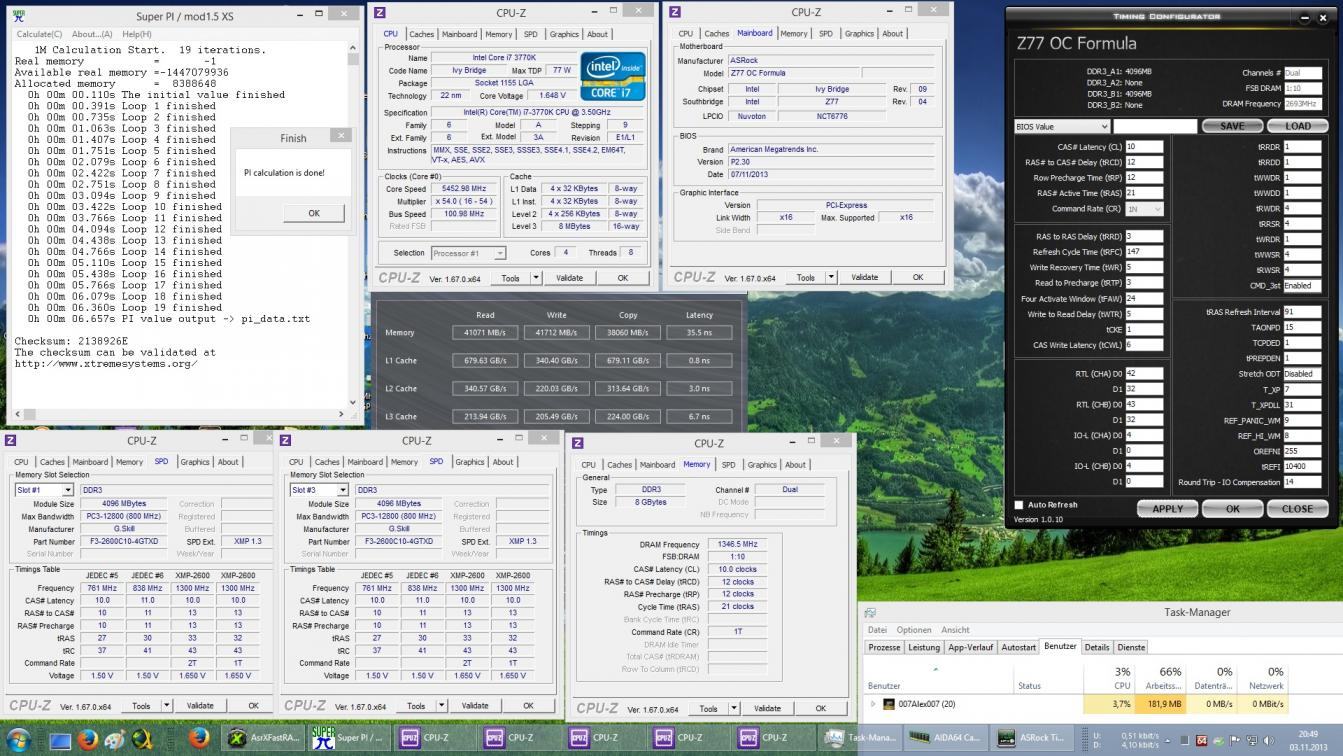This screenshot has width=1343, height=756.
Task: Click Tools button in Slot #3 SPD window
Action: tap(416, 705)
